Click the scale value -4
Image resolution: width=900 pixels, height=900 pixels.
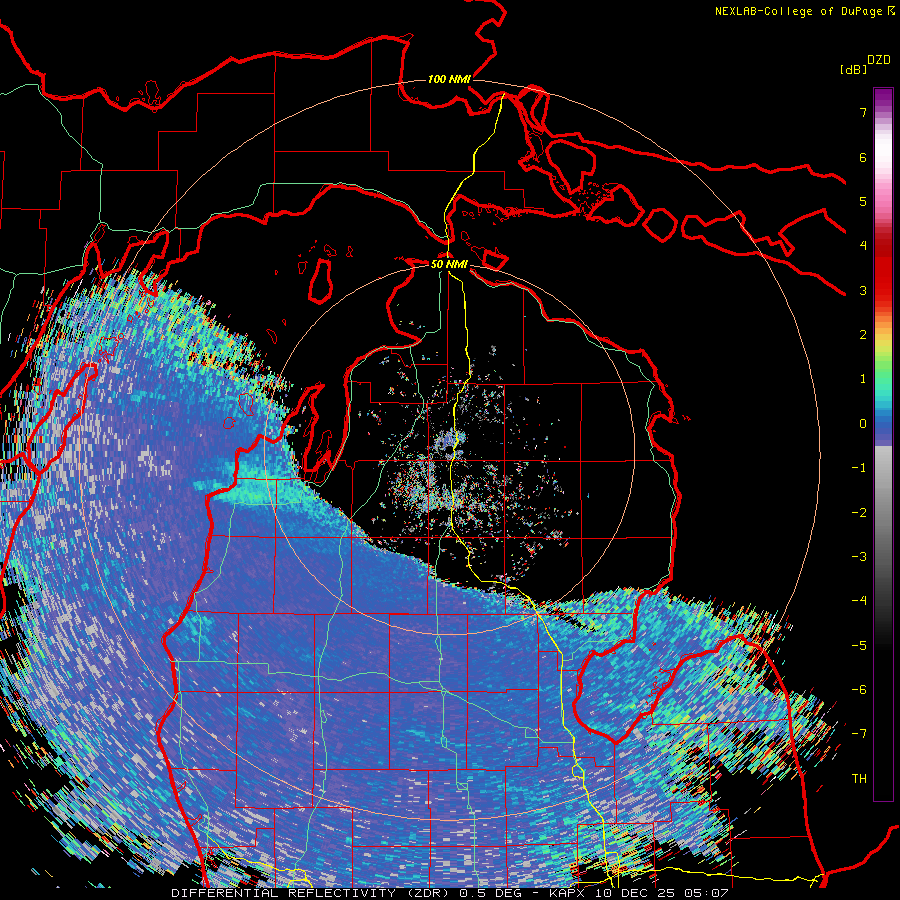point(859,601)
